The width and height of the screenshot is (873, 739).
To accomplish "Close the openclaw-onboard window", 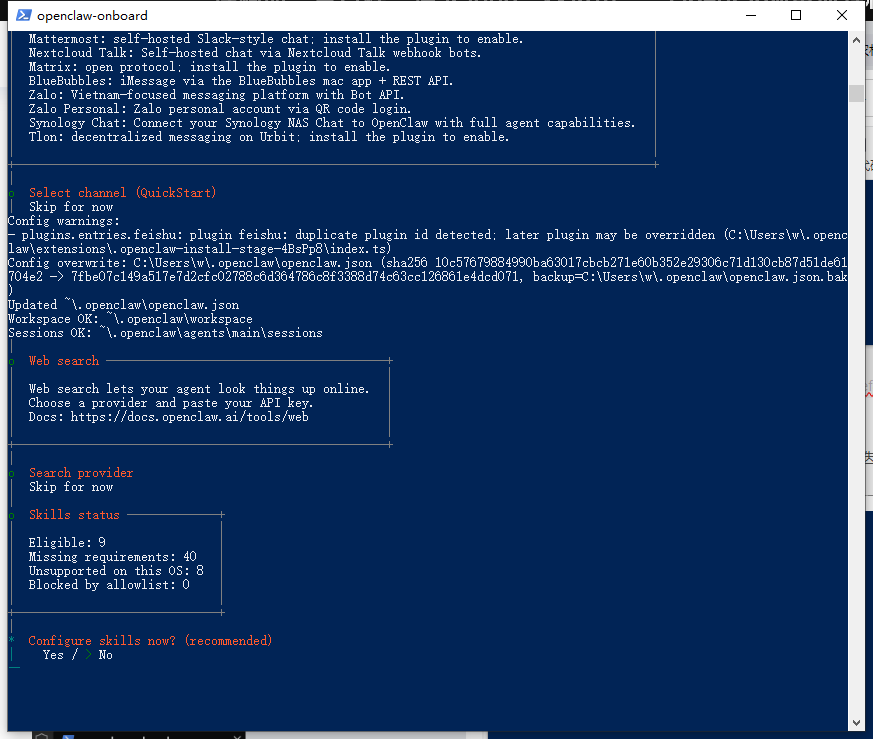I will 842,15.
